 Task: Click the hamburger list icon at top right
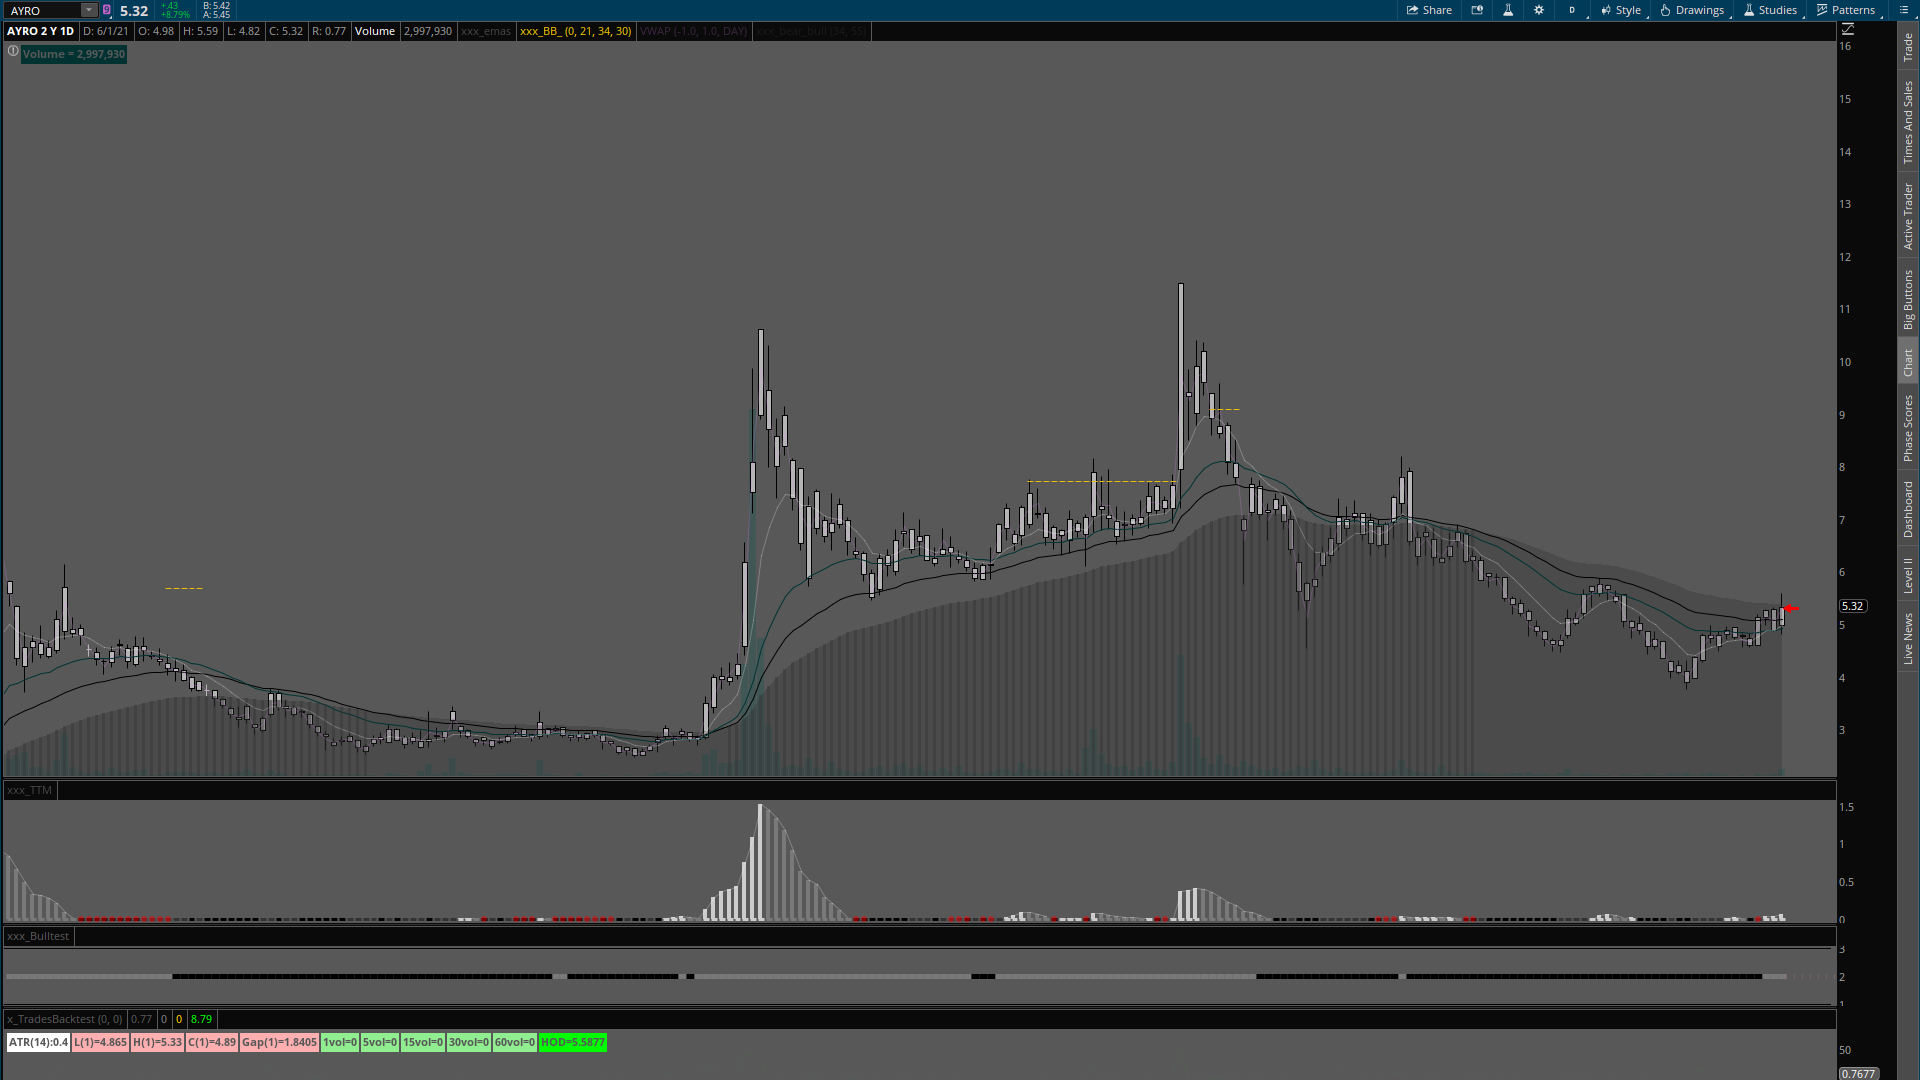(x=1903, y=10)
